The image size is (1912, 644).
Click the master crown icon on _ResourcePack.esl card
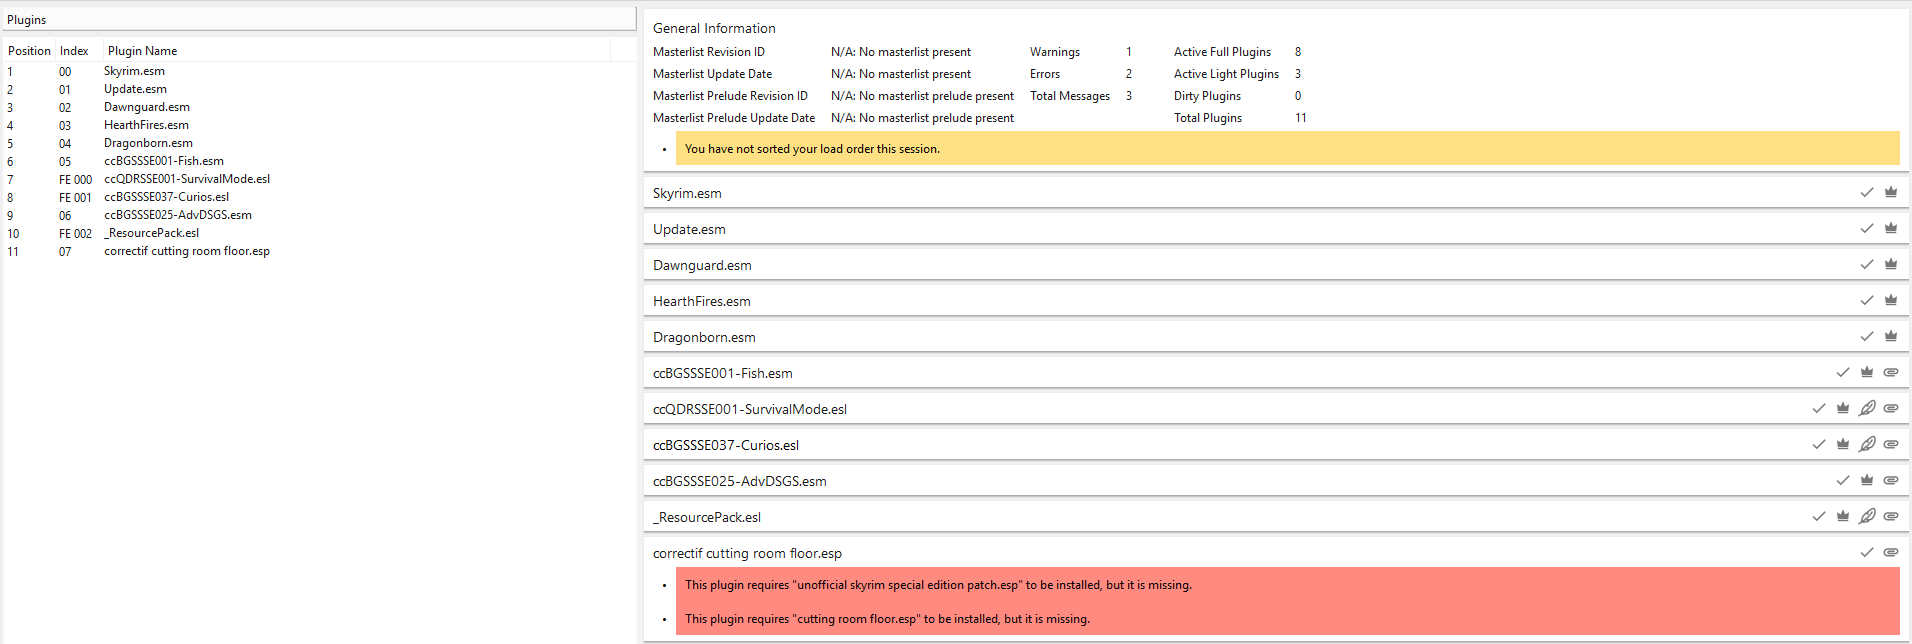tap(1843, 516)
